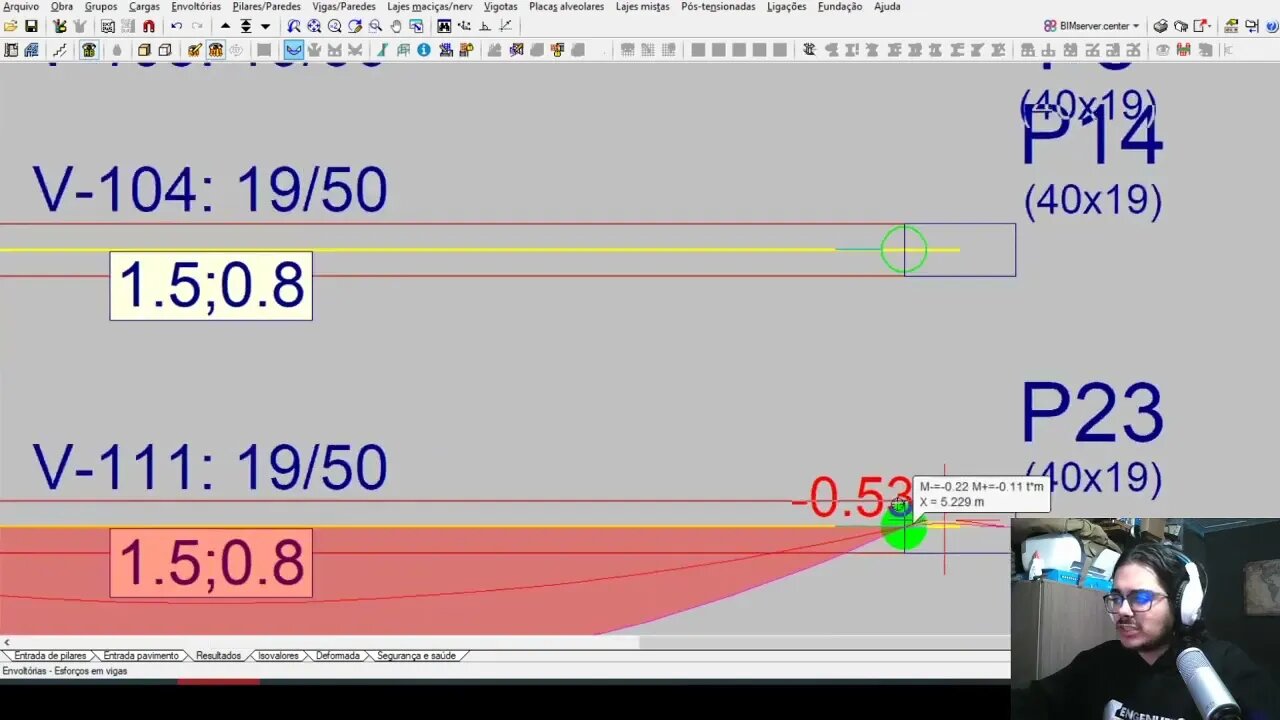This screenshot has width=1280, height=720.
Task: Click the 3D box view icon
Action: (144, 49)
